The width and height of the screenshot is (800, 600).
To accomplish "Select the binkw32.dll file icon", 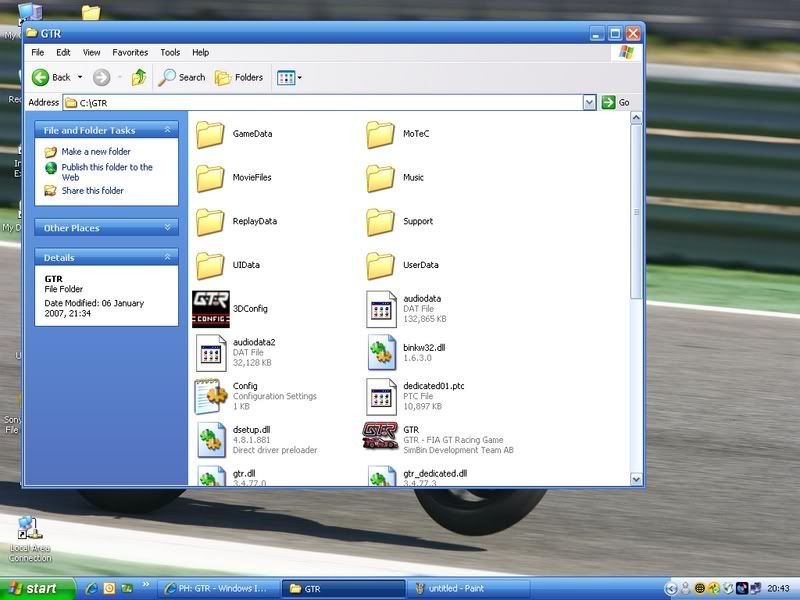I will point(381,352).
